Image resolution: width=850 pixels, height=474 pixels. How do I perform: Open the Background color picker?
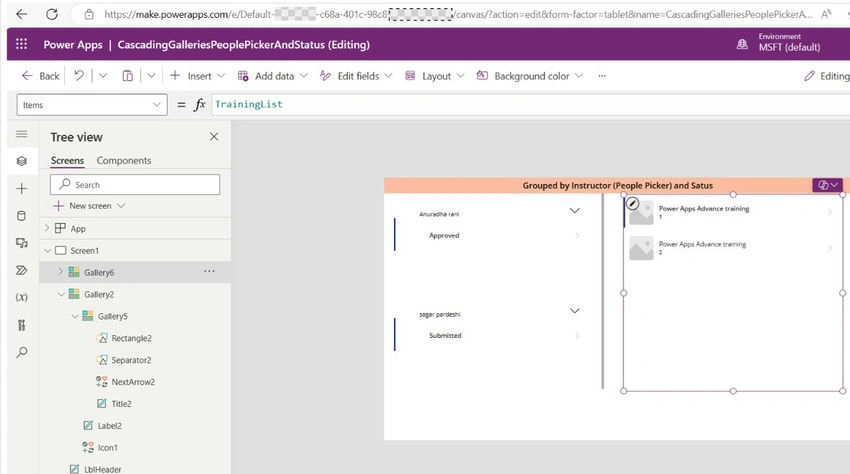pyautogui.click(x=530, y=76)
